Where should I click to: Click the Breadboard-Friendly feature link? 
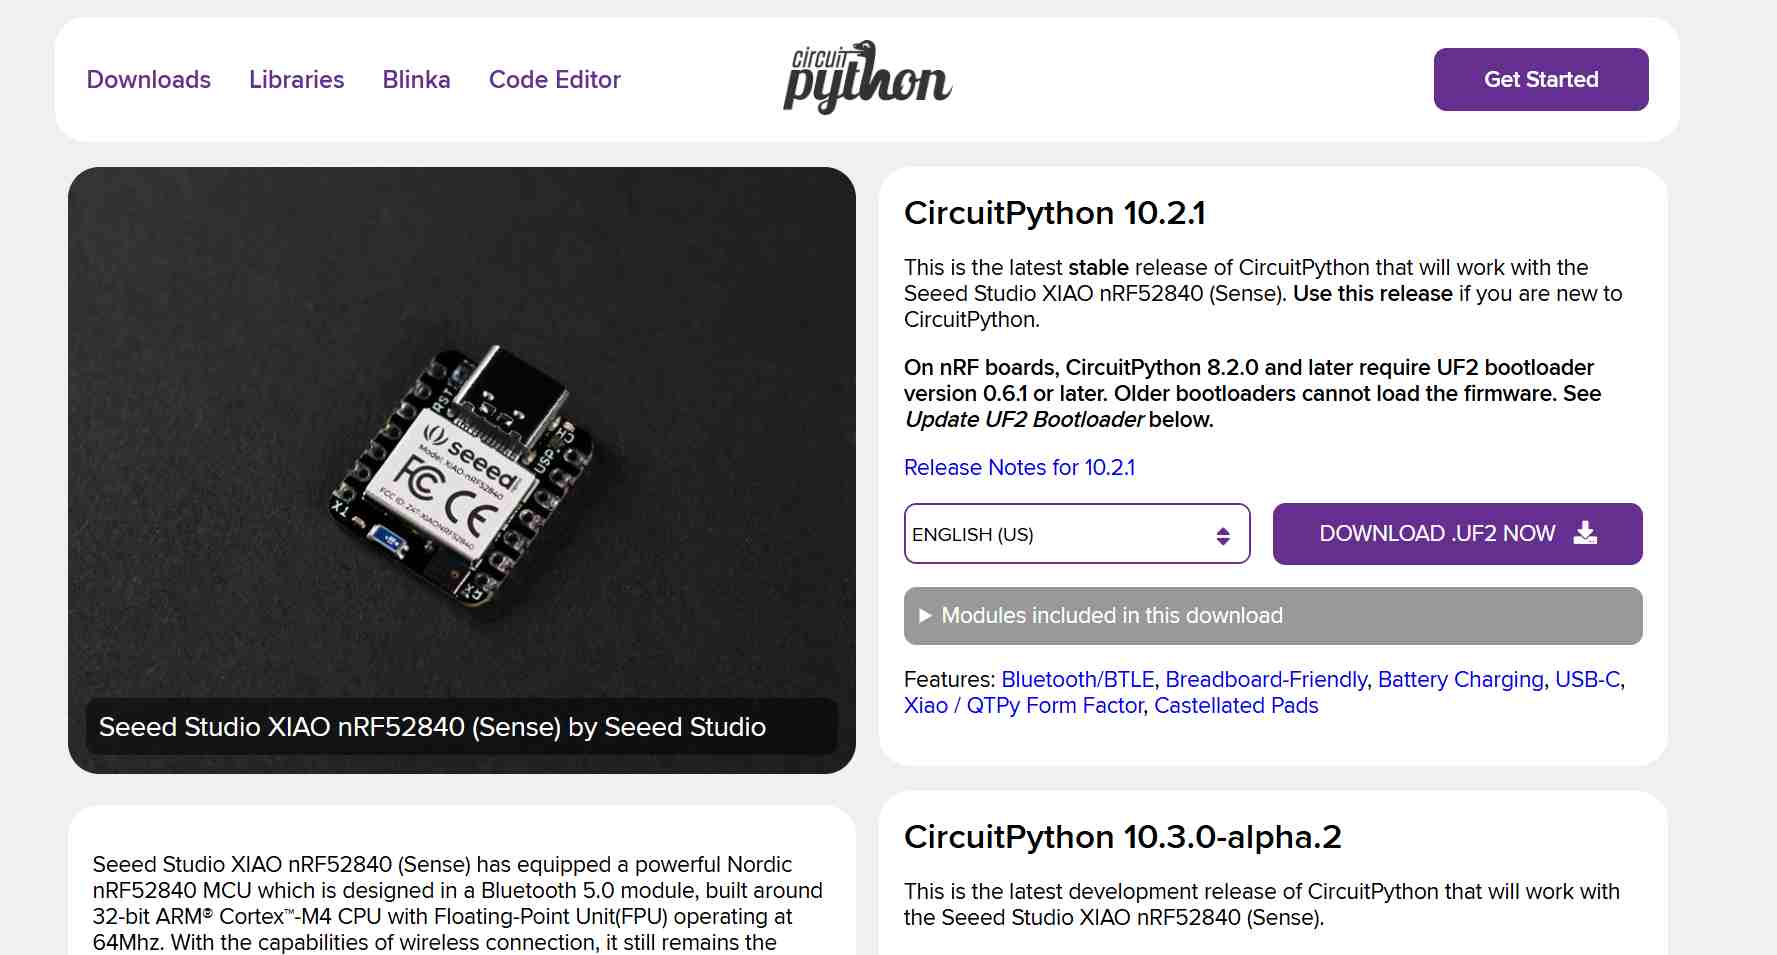tap(1266, 679)
